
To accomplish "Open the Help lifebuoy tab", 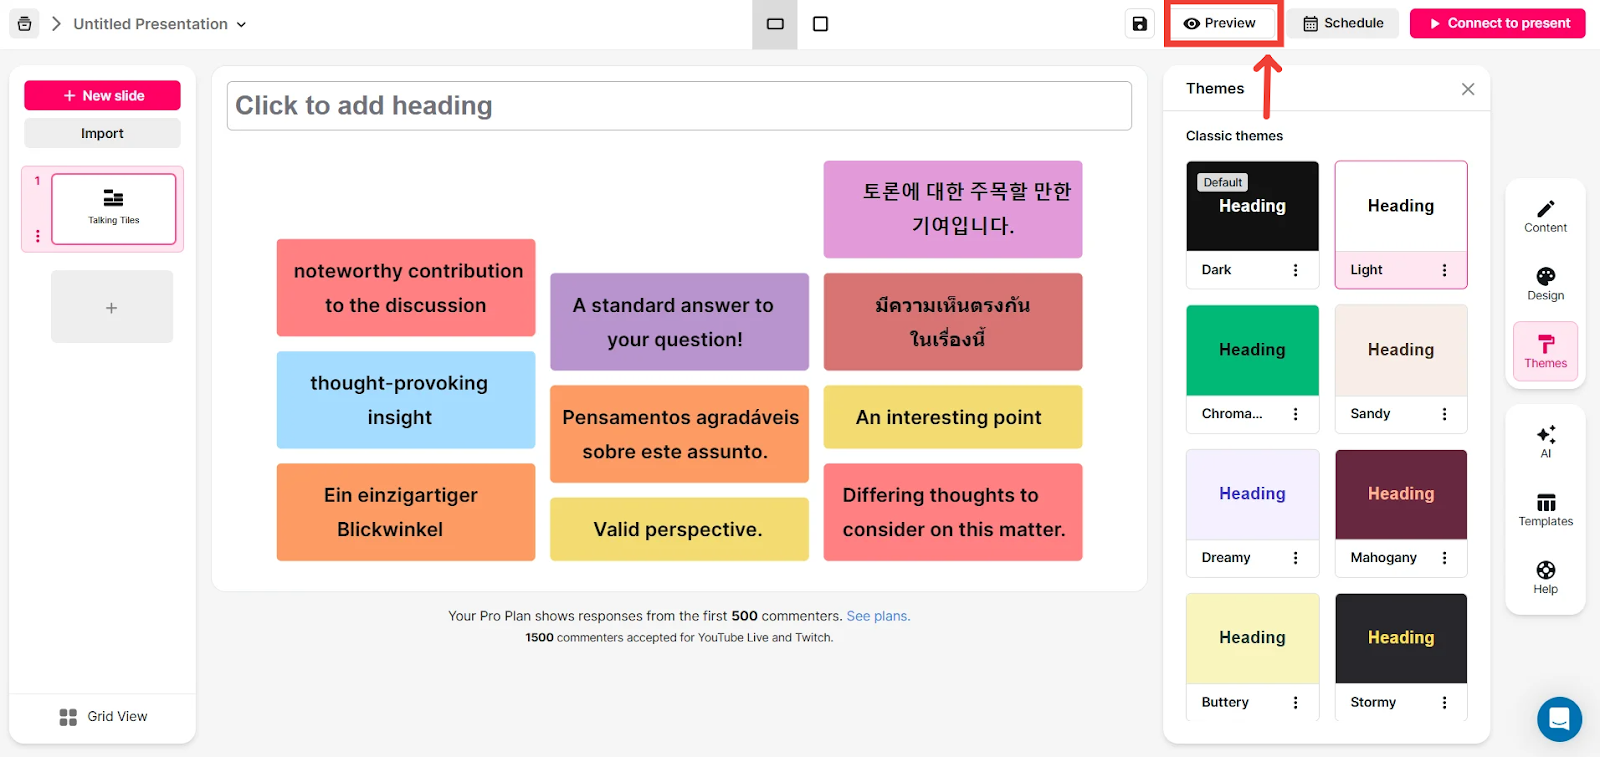I will coord(1546,577).
